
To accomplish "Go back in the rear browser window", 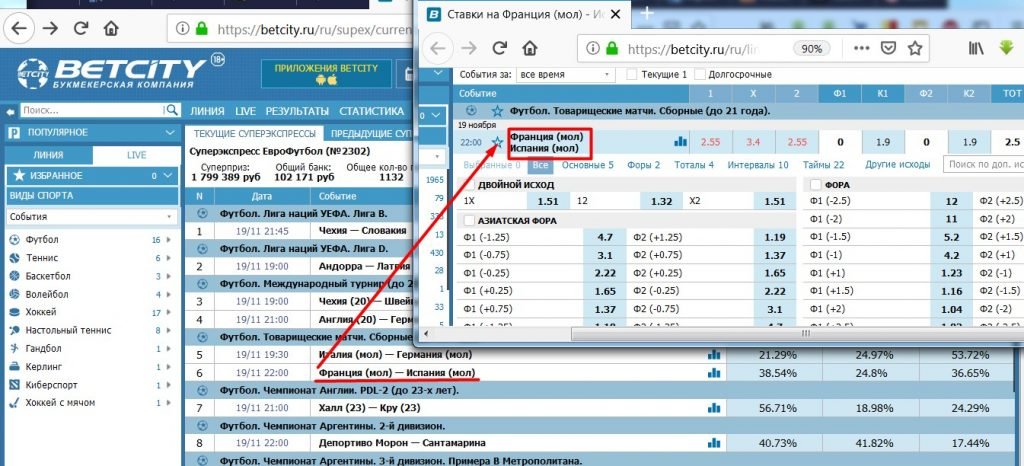I will (x=20, y=28).
